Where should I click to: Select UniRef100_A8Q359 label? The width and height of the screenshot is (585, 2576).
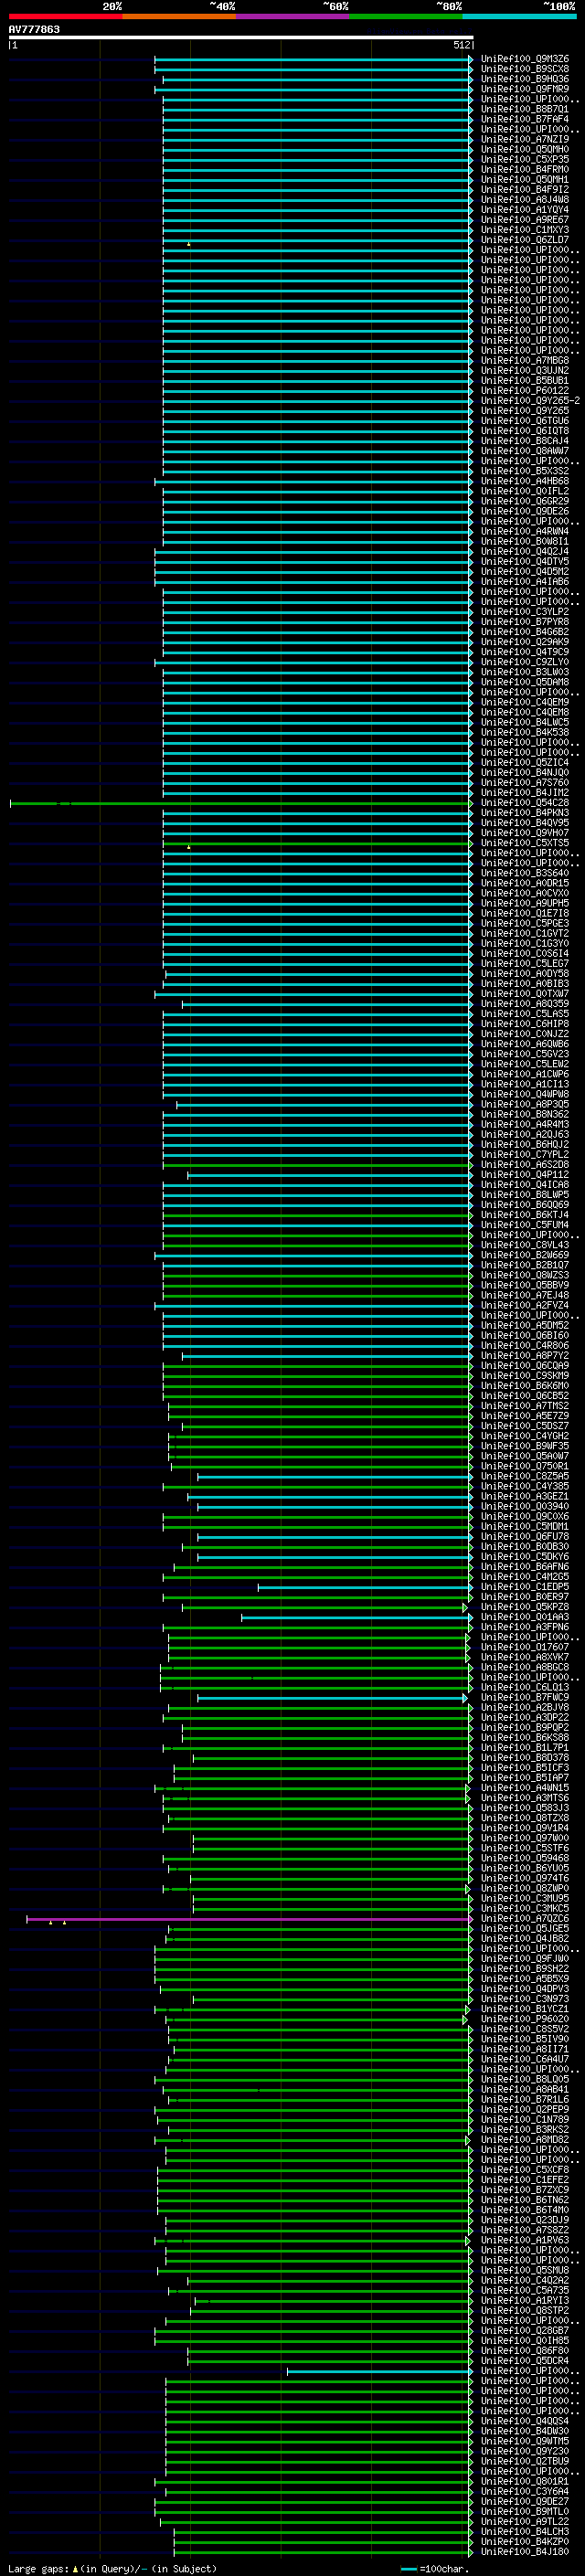click(525, 1003)
